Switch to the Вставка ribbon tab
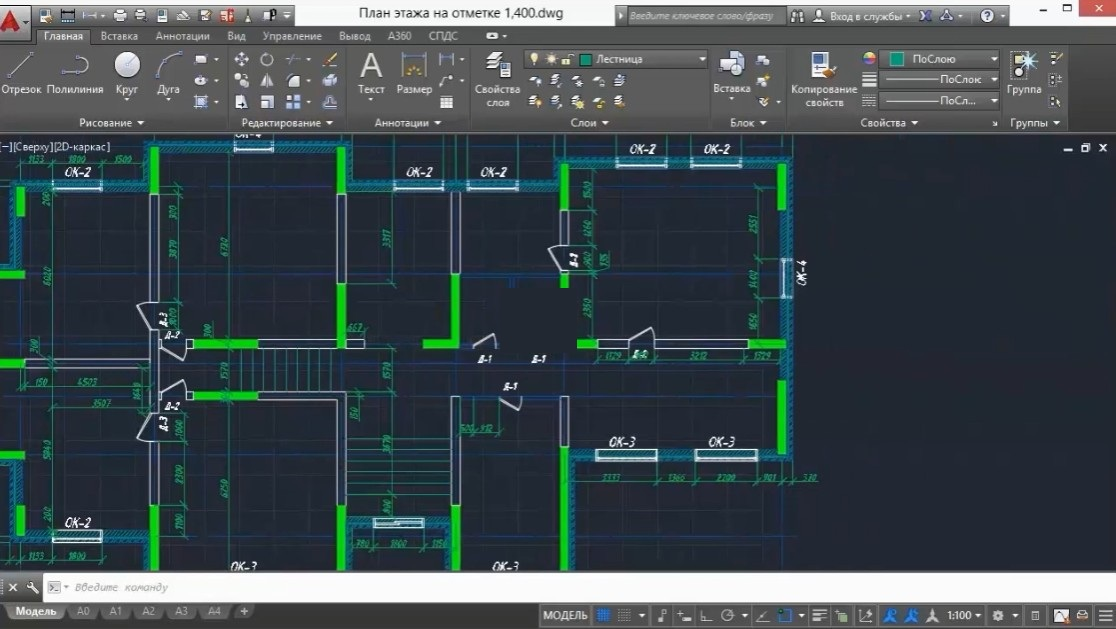Viewport: 1116px width, 629px height. 119,36
